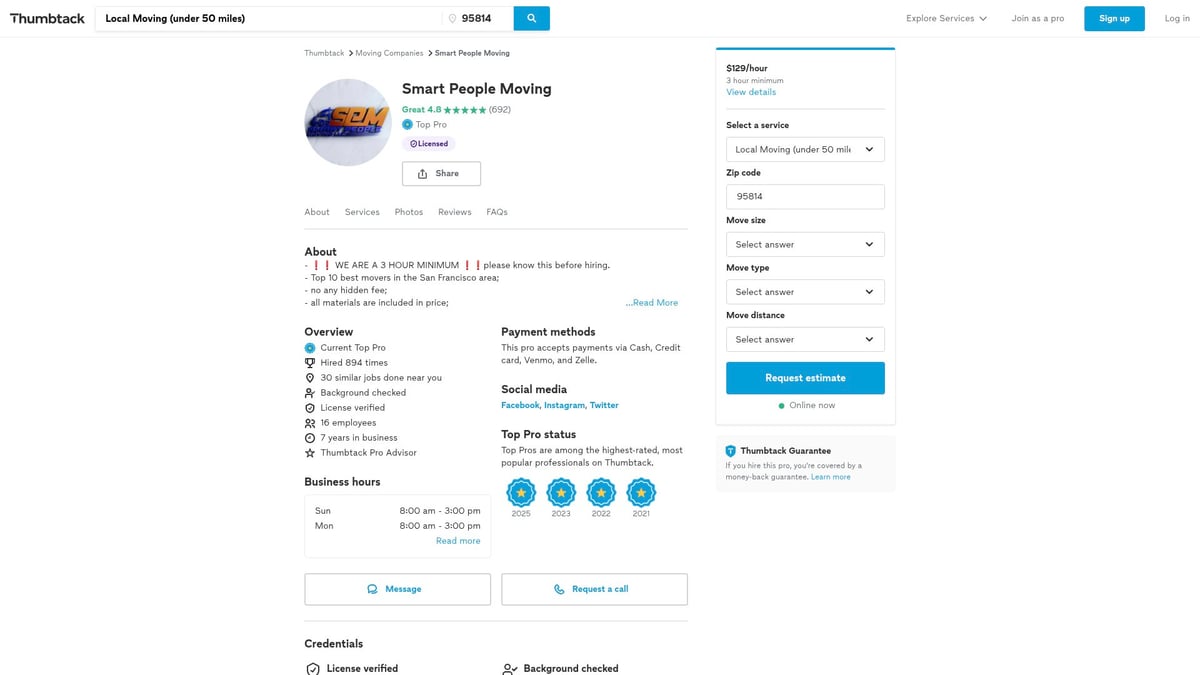The image size is (1200, 675).
Task: Open the Facebook social media link
Action: 520,405
